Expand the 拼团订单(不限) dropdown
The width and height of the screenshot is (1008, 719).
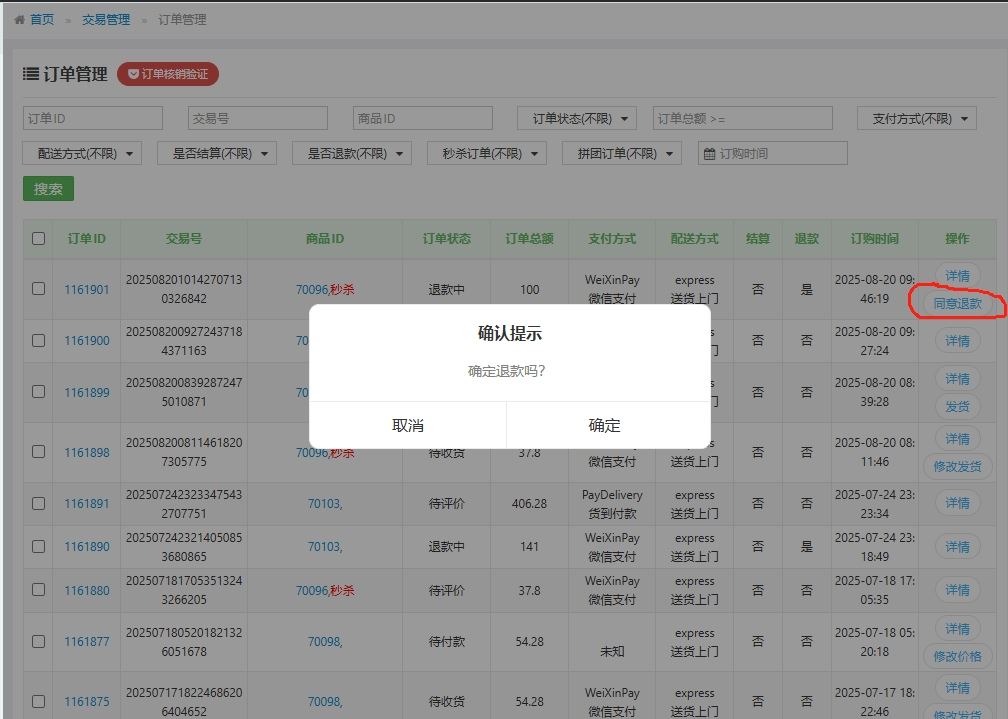[x=622, y=154]
